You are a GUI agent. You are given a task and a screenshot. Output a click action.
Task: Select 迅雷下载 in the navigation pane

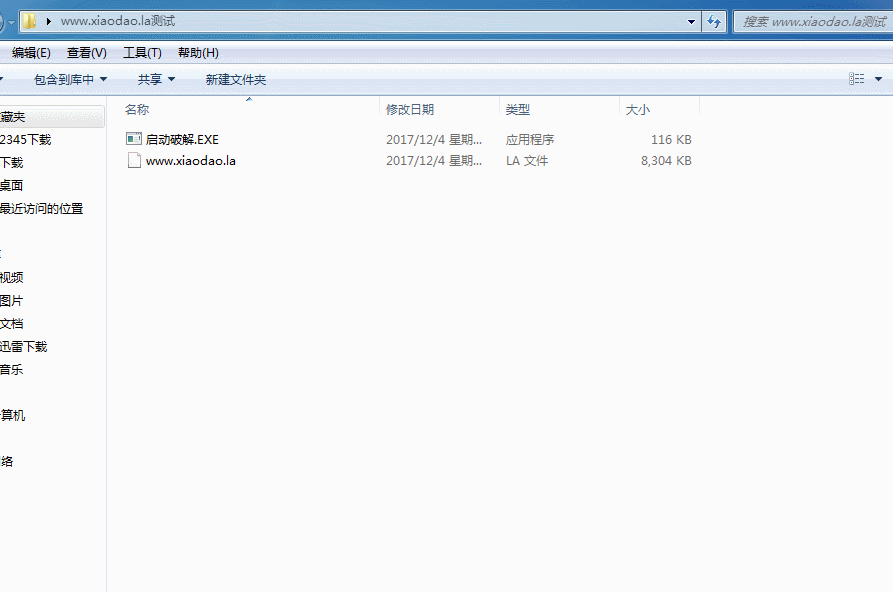(x=24, y=347)
